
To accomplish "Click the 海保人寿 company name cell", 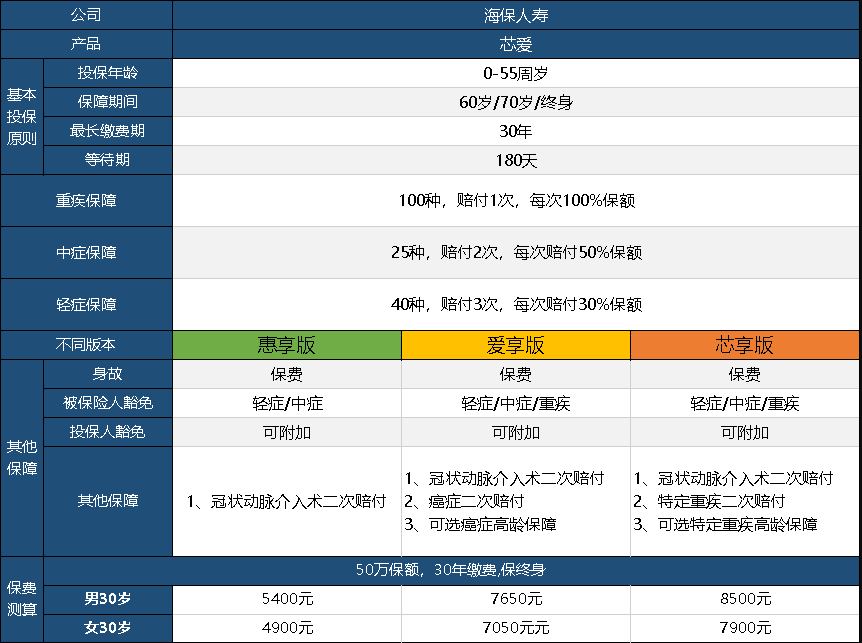I will [x=517, y=15].
